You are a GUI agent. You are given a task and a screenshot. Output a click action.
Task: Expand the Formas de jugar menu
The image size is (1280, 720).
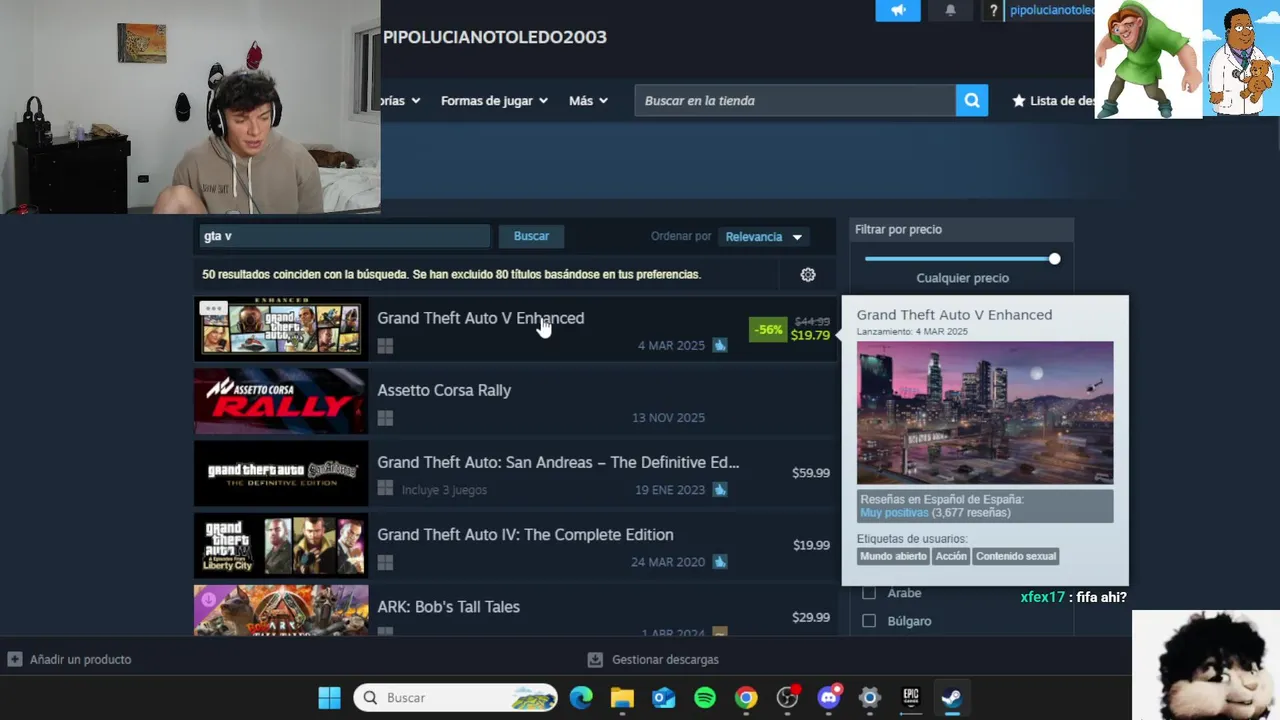[x=494, y=101]
